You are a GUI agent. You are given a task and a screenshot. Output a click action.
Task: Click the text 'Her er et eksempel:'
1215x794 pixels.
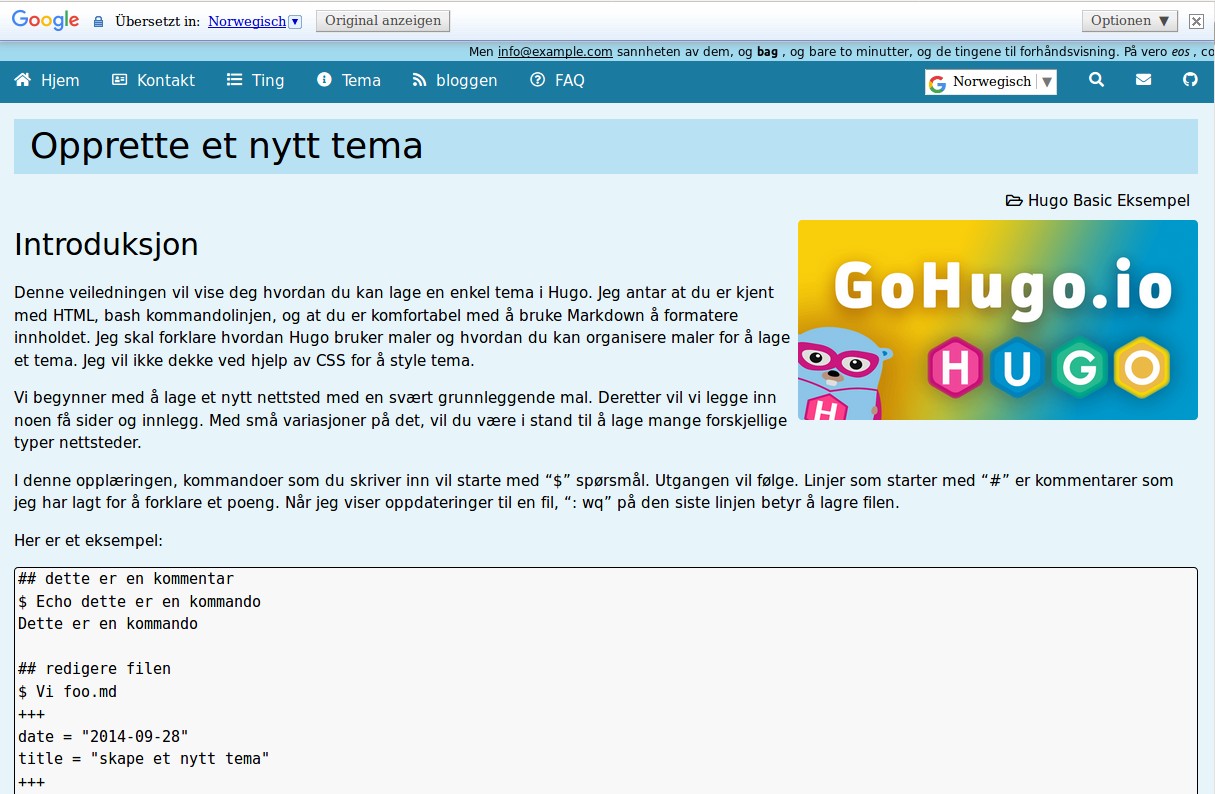click(88, 541)
